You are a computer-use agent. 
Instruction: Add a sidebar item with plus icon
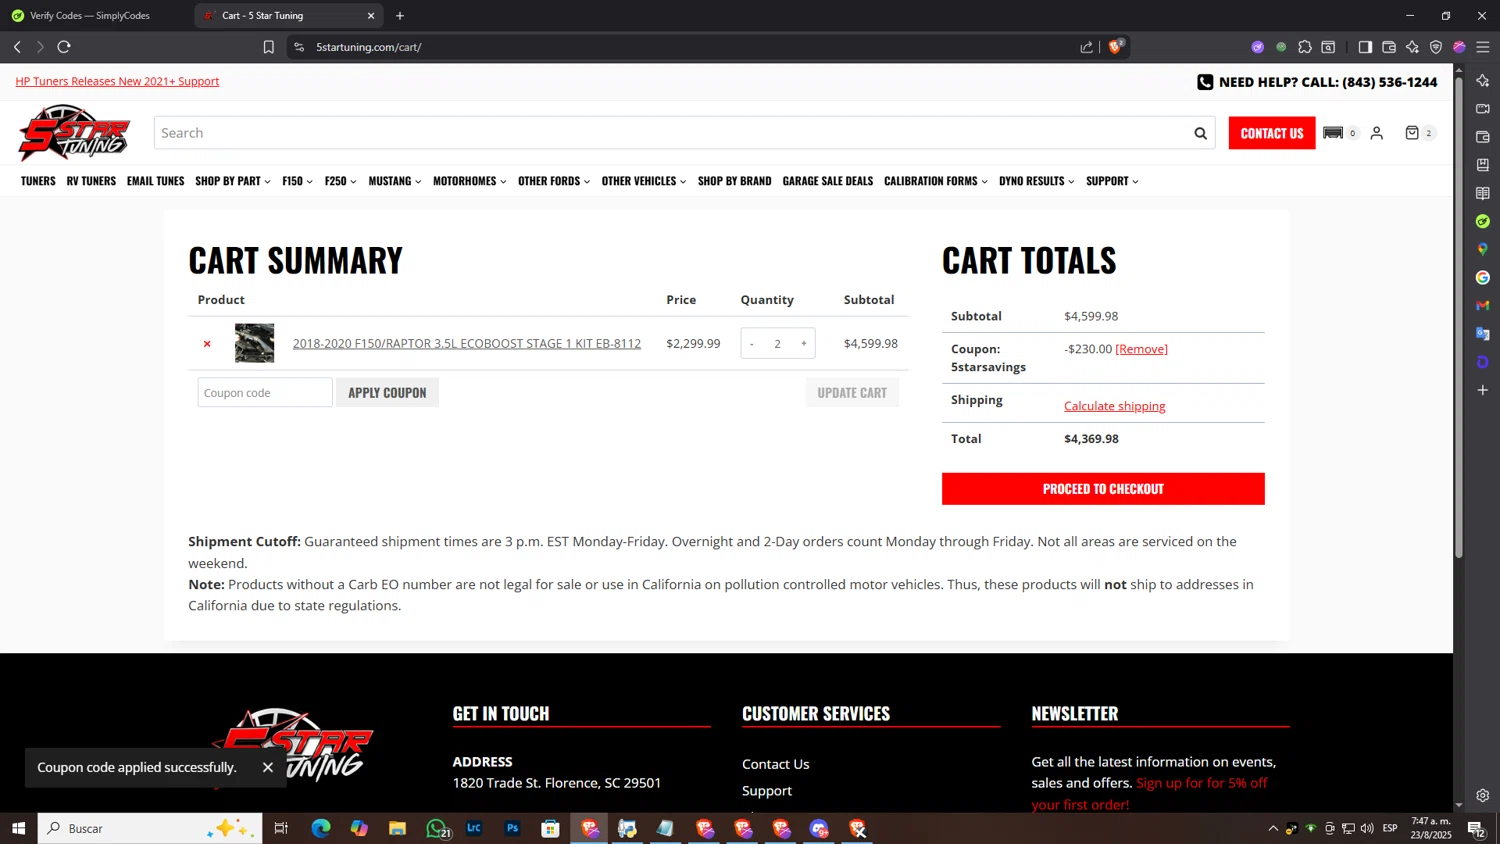pos(1483,390)
